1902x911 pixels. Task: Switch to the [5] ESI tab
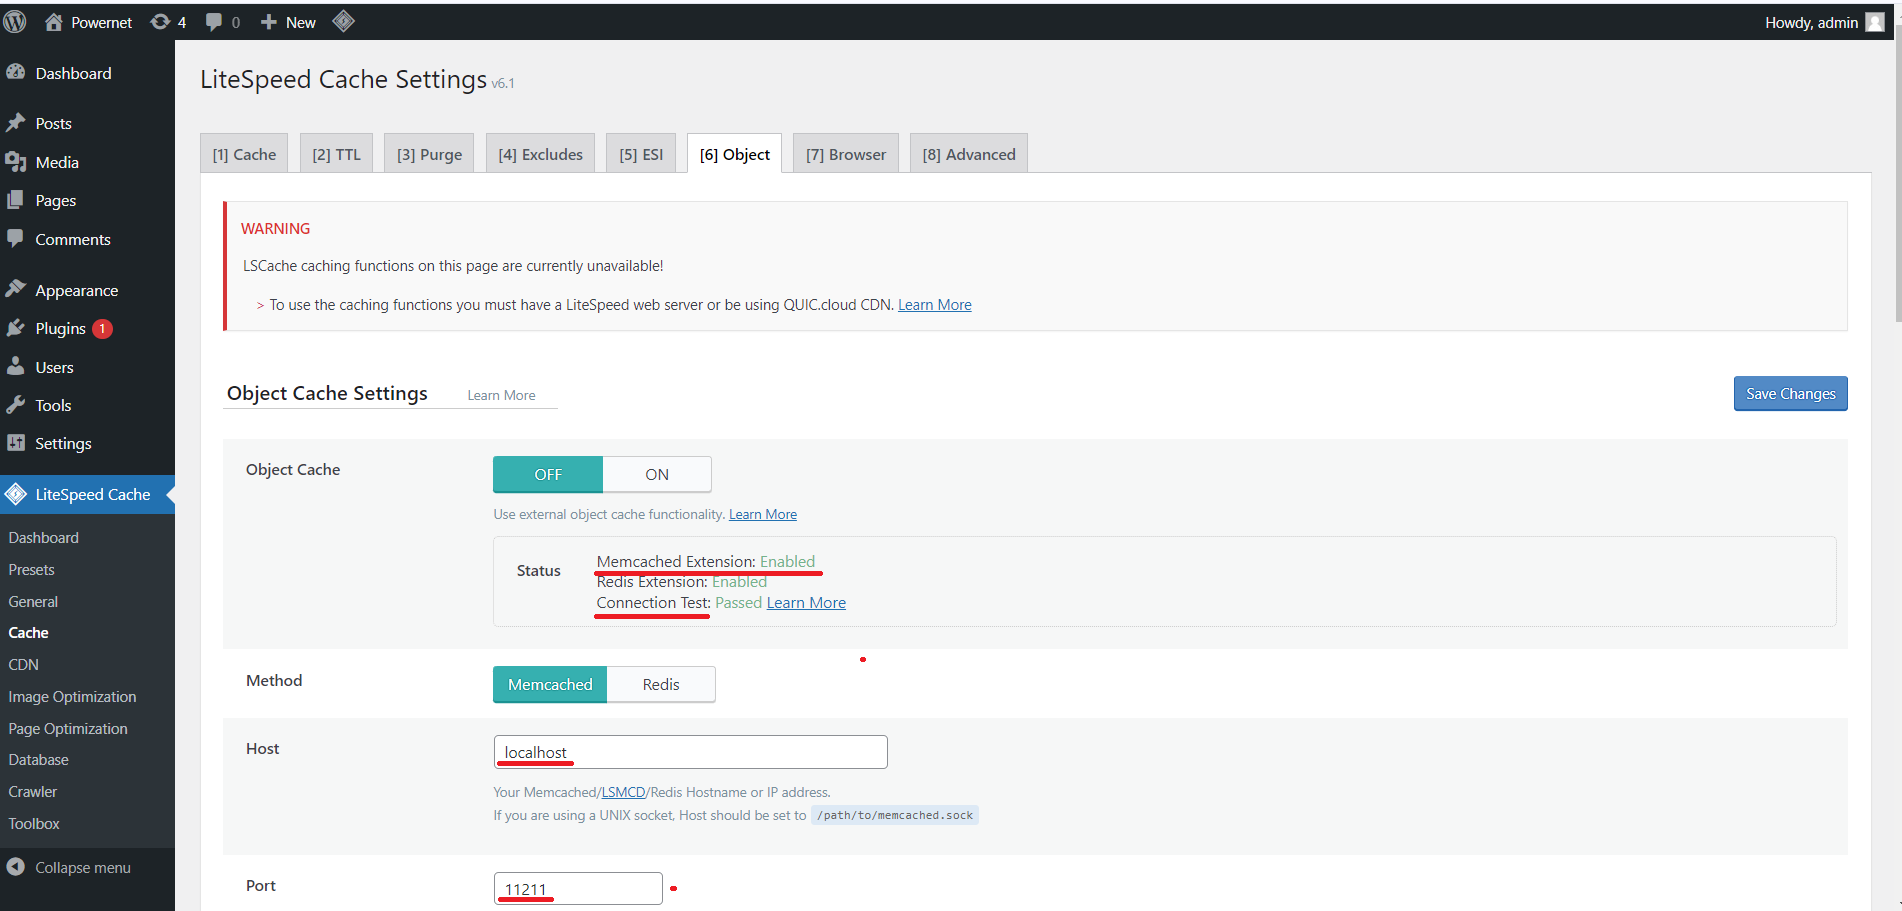tap(641, 154)
